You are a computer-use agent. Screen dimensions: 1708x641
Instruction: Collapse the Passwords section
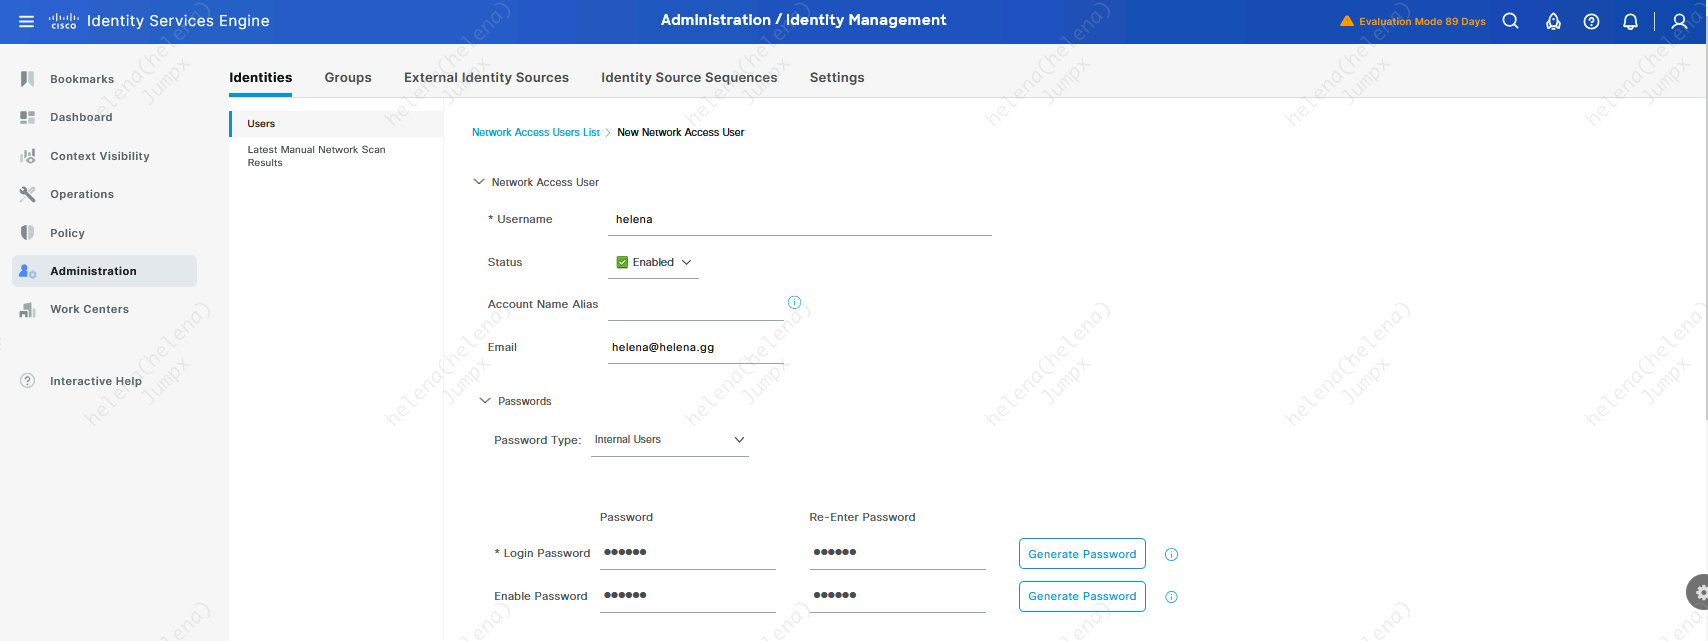(x=485, y=401)
